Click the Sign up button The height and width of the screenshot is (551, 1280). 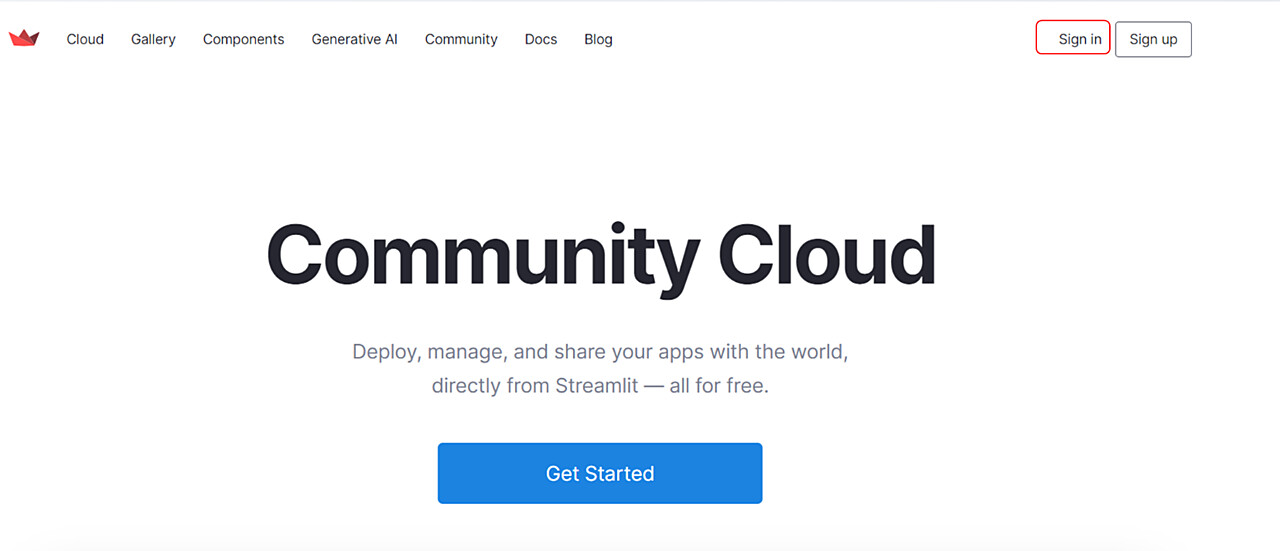1153,39
